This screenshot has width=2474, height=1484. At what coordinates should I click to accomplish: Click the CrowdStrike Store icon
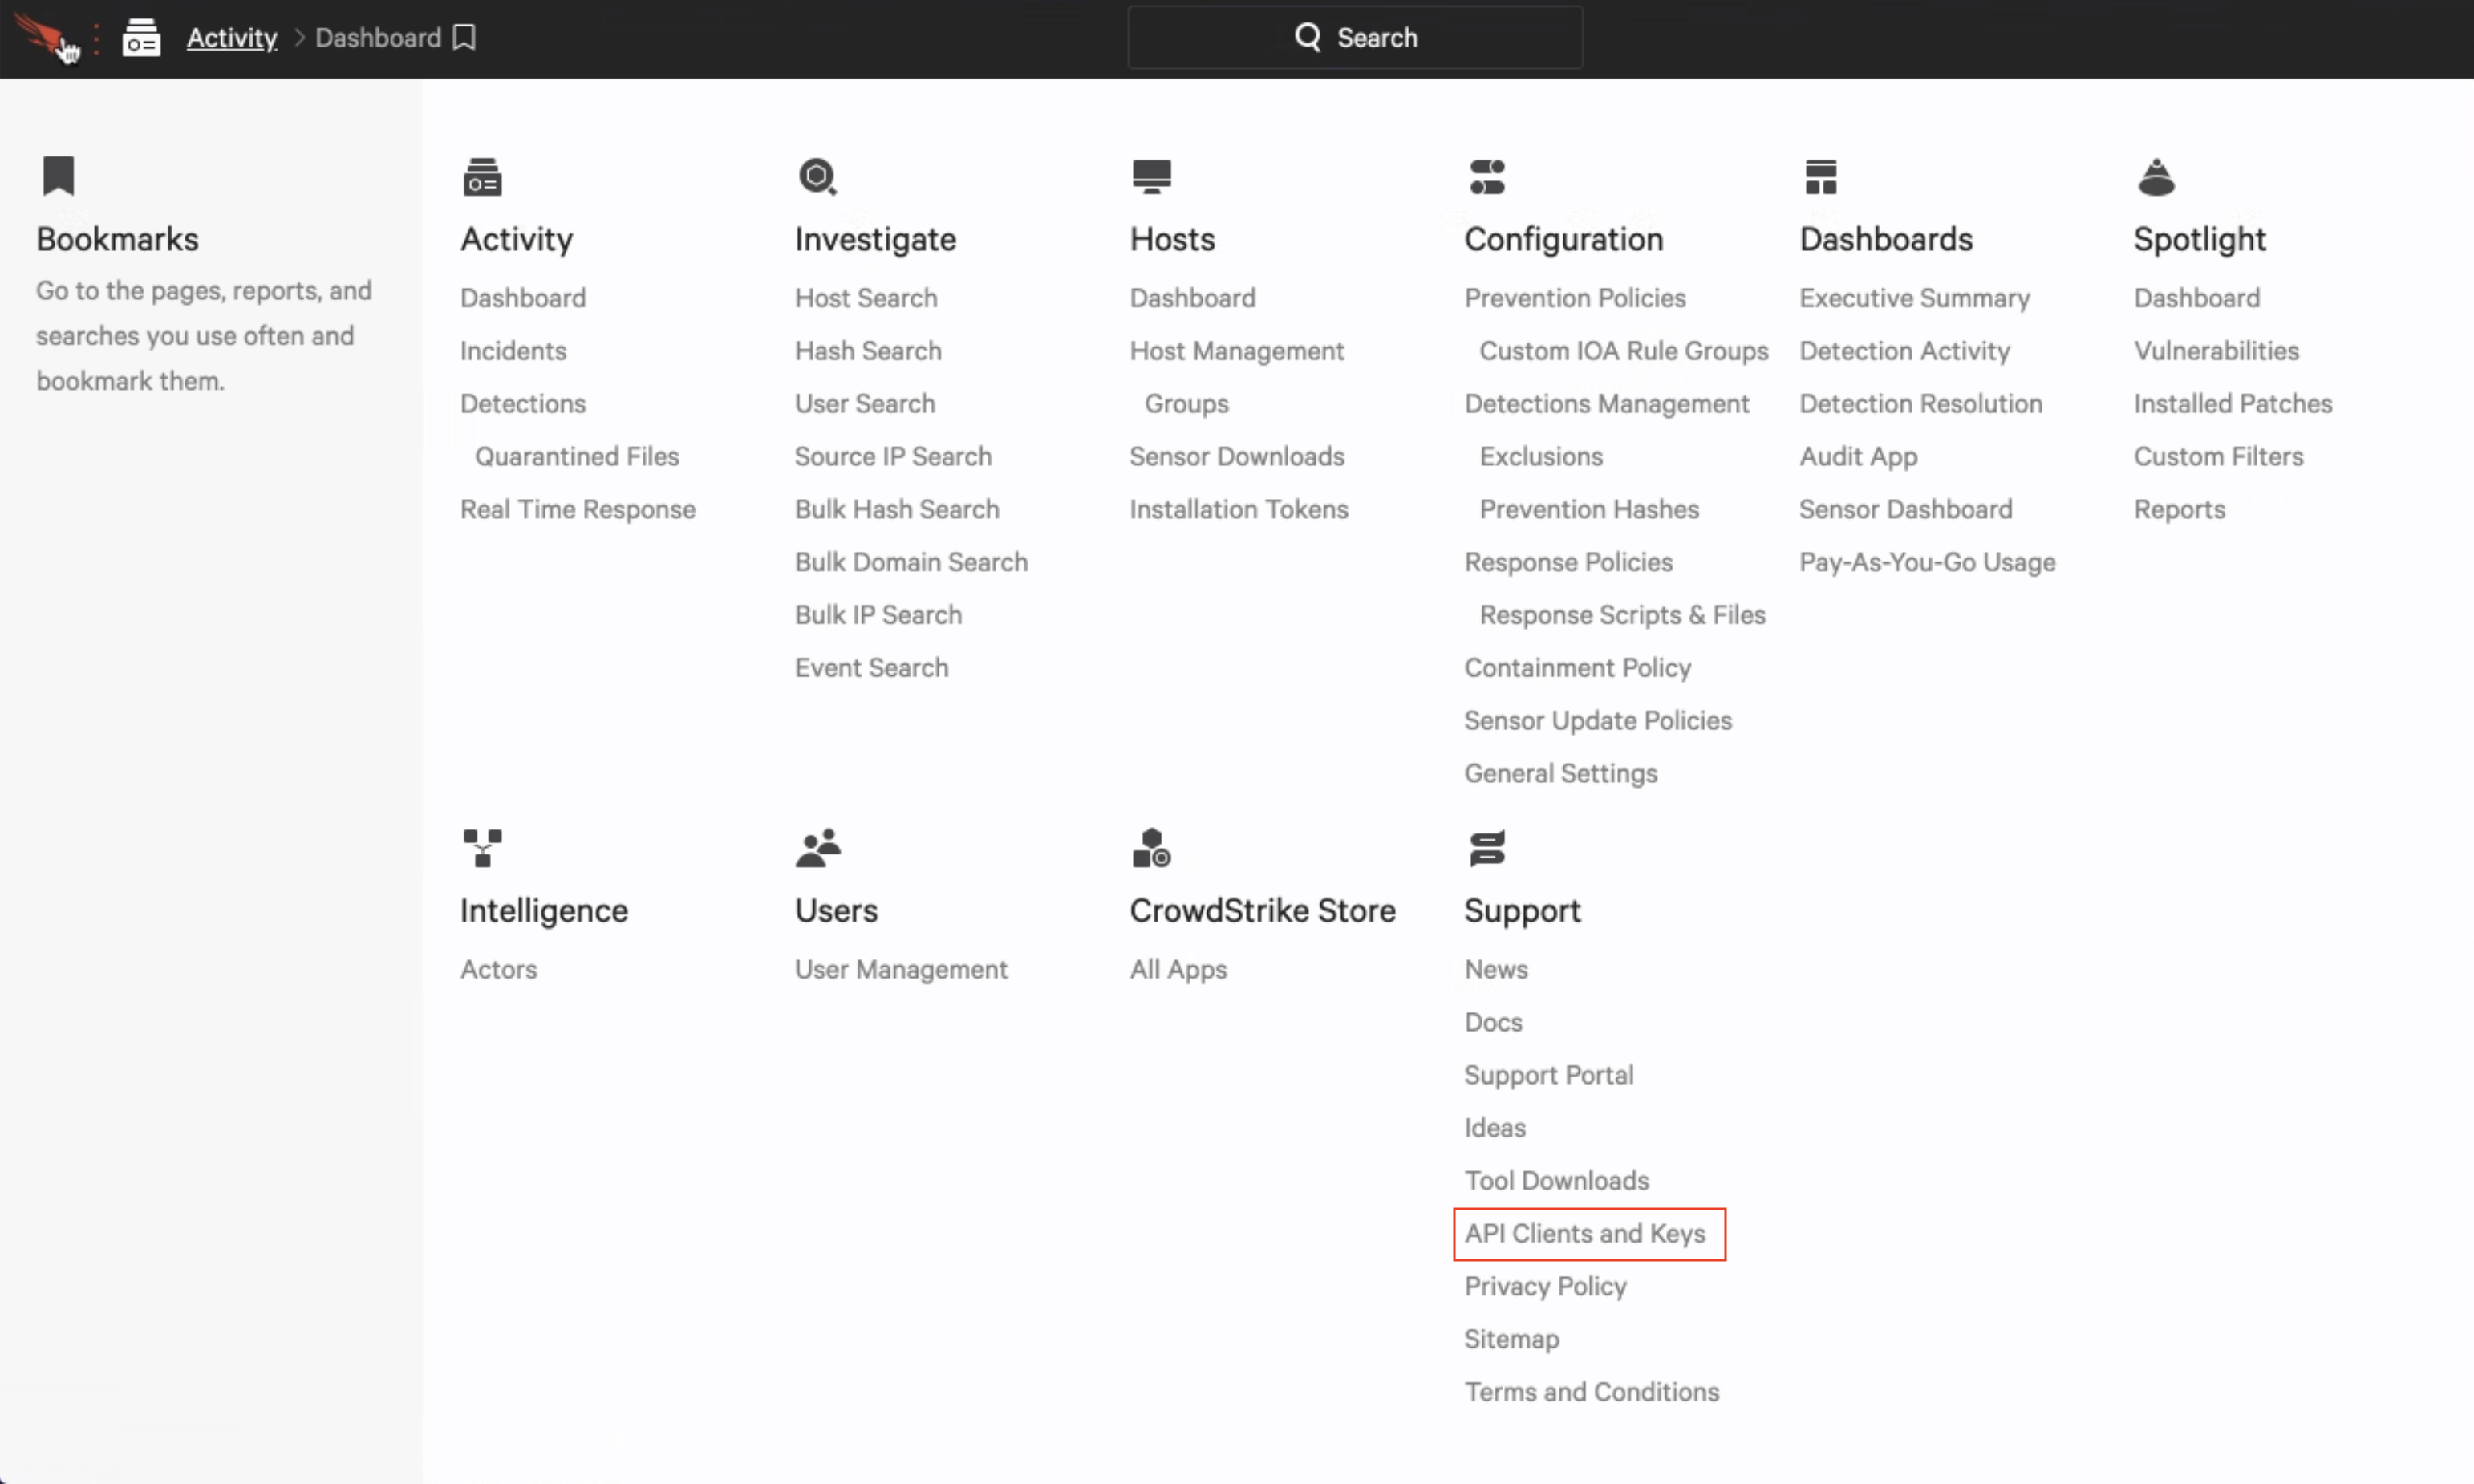tap(1151, 847)
